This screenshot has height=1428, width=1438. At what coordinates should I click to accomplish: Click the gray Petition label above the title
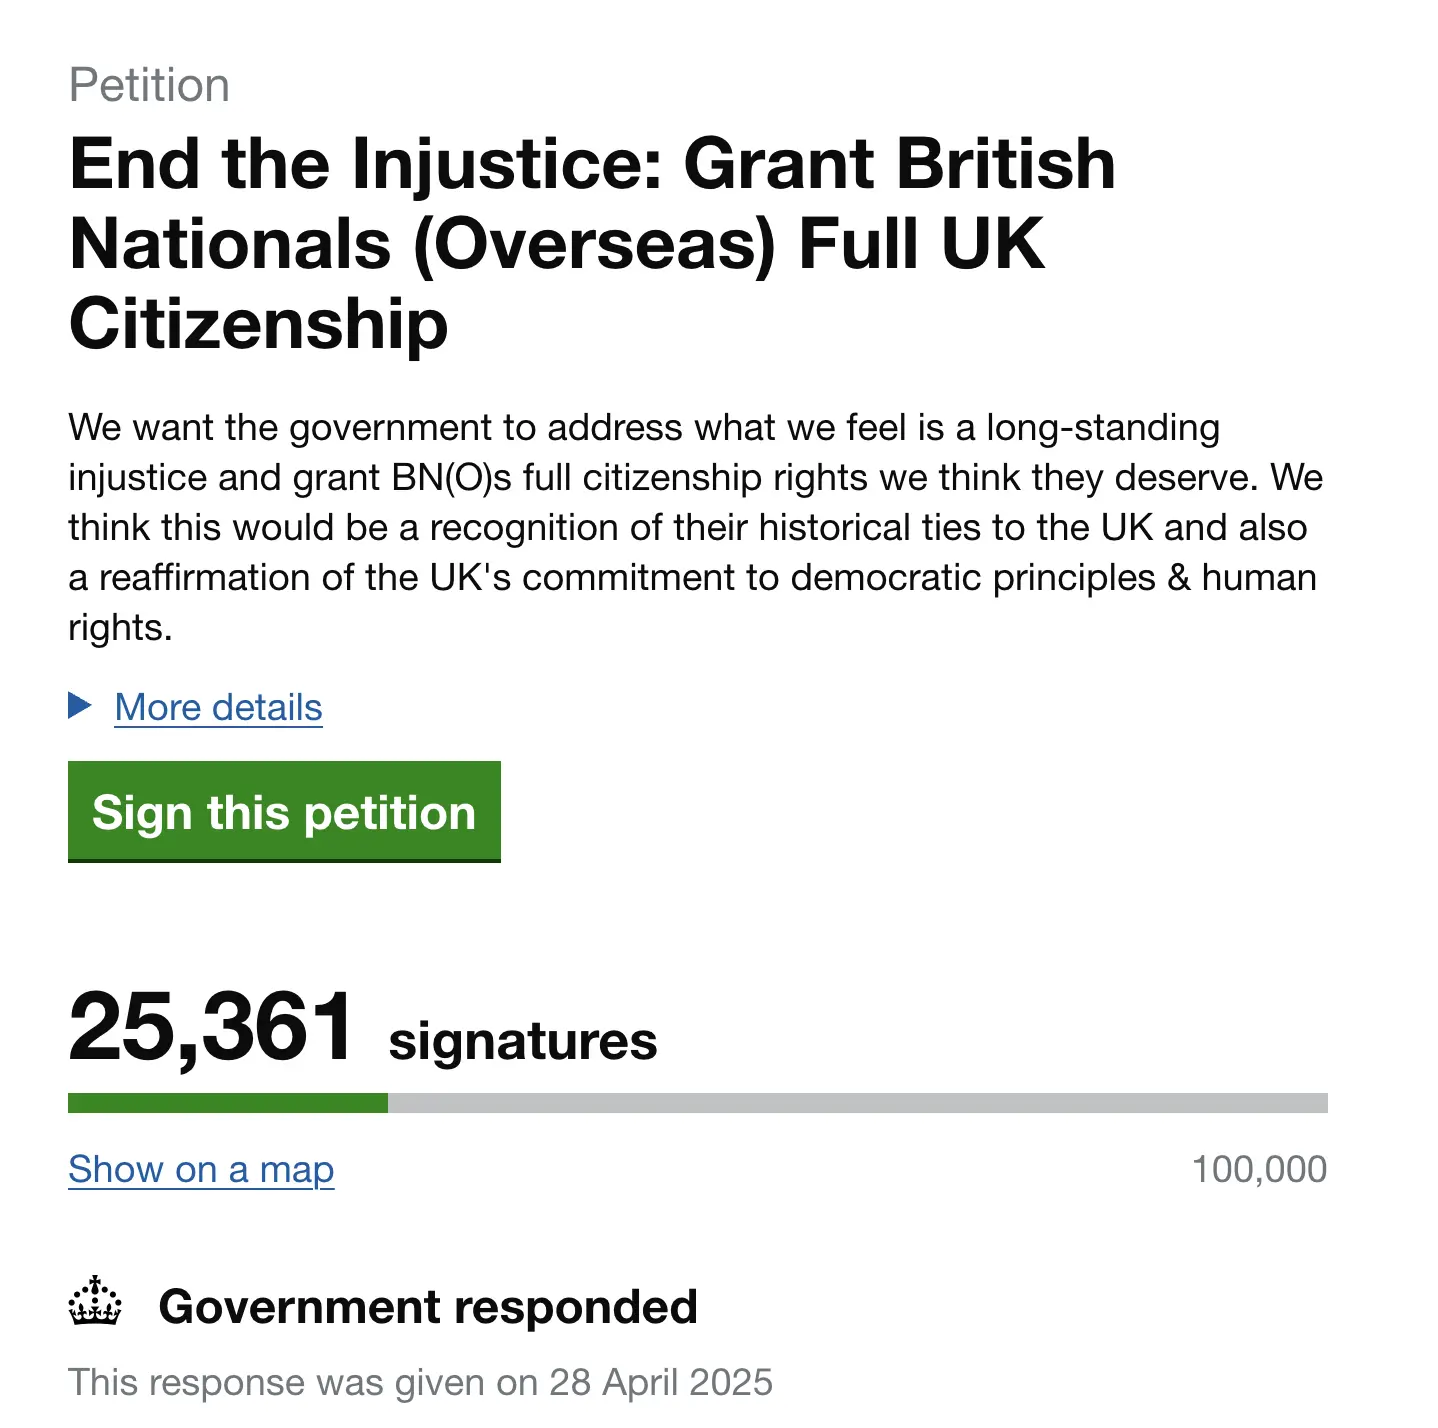click(x=149, y=85)
